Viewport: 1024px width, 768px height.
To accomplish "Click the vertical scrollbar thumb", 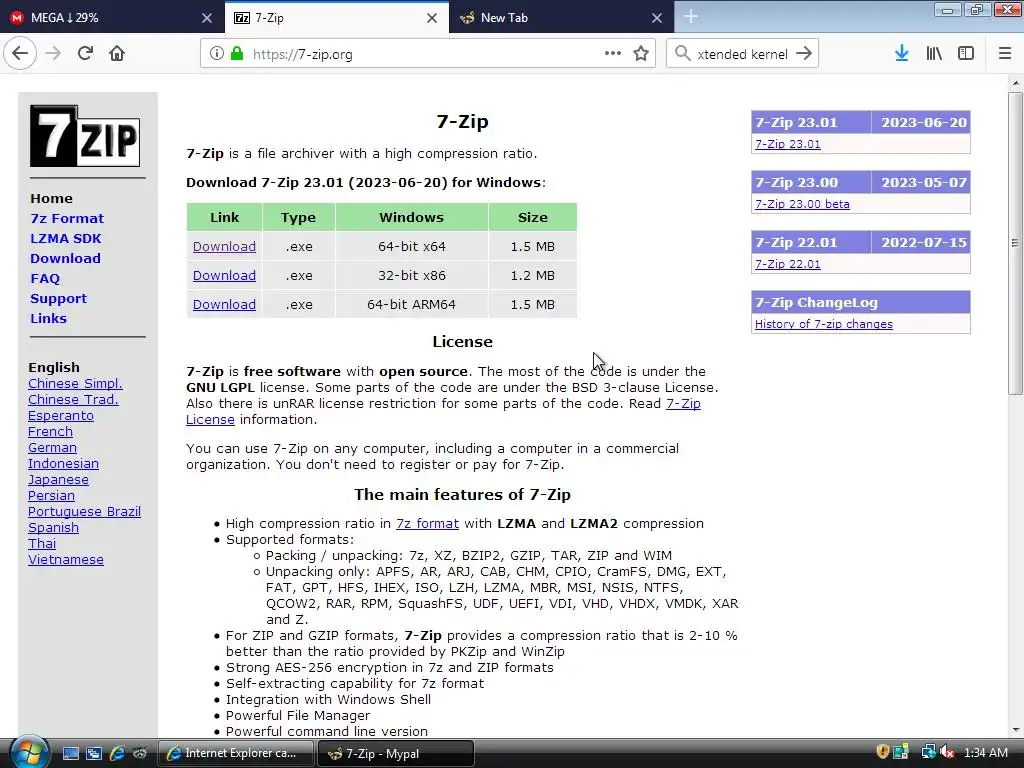I will point(1015,243).
